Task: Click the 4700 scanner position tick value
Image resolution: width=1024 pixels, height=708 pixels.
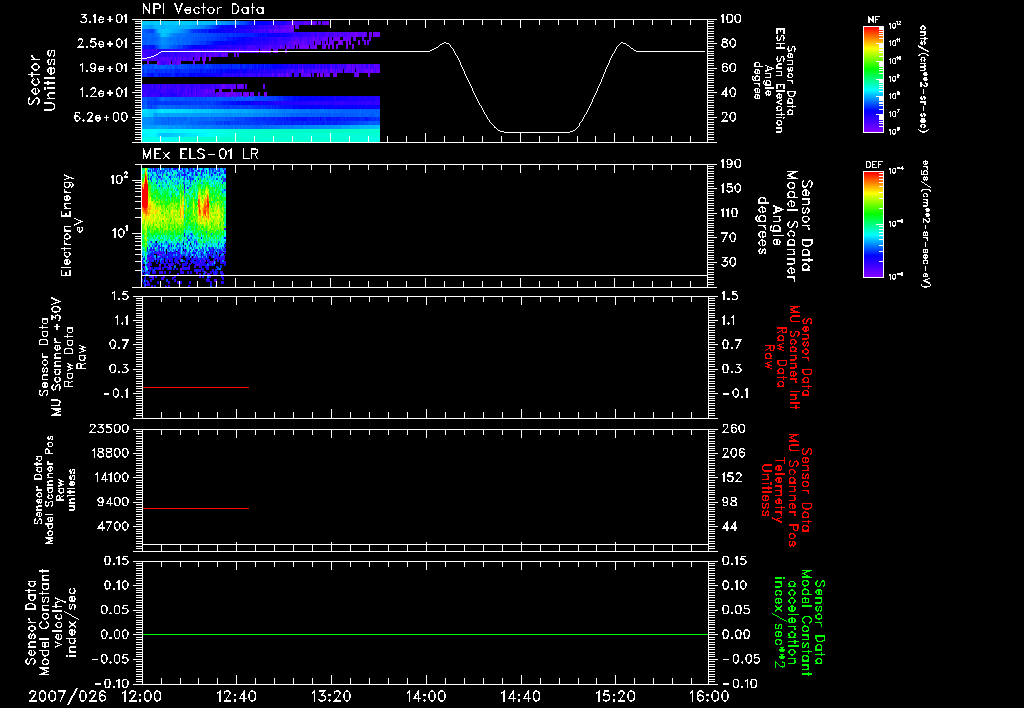Action: (112, 526)
